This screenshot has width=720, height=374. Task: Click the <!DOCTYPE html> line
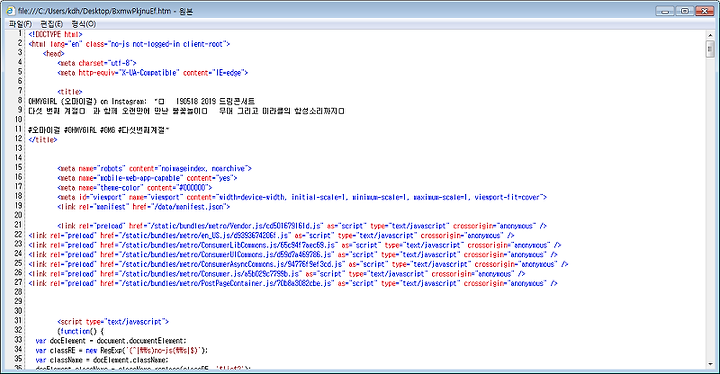pos(56,34)
